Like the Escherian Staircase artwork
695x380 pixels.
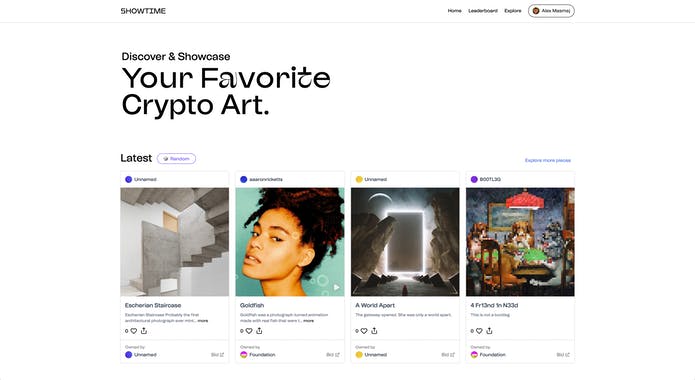pos(133,331)
